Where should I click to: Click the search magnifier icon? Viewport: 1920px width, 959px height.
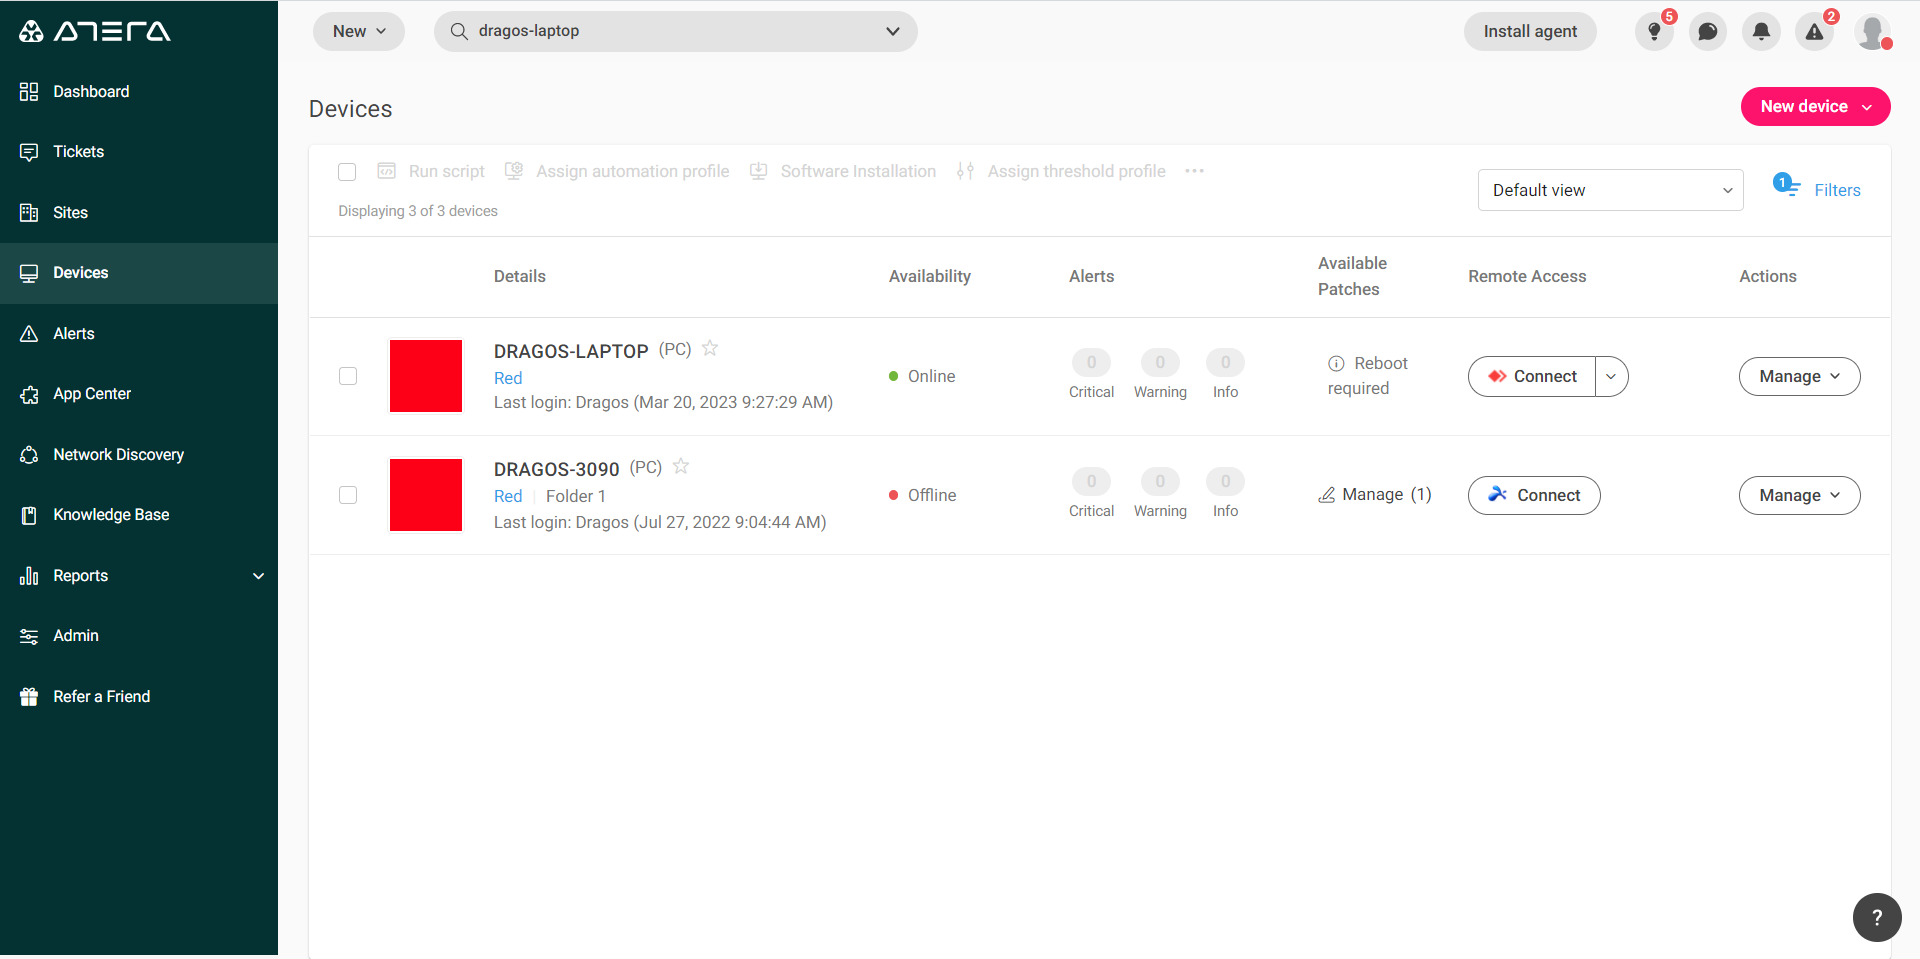coord(459,31)
